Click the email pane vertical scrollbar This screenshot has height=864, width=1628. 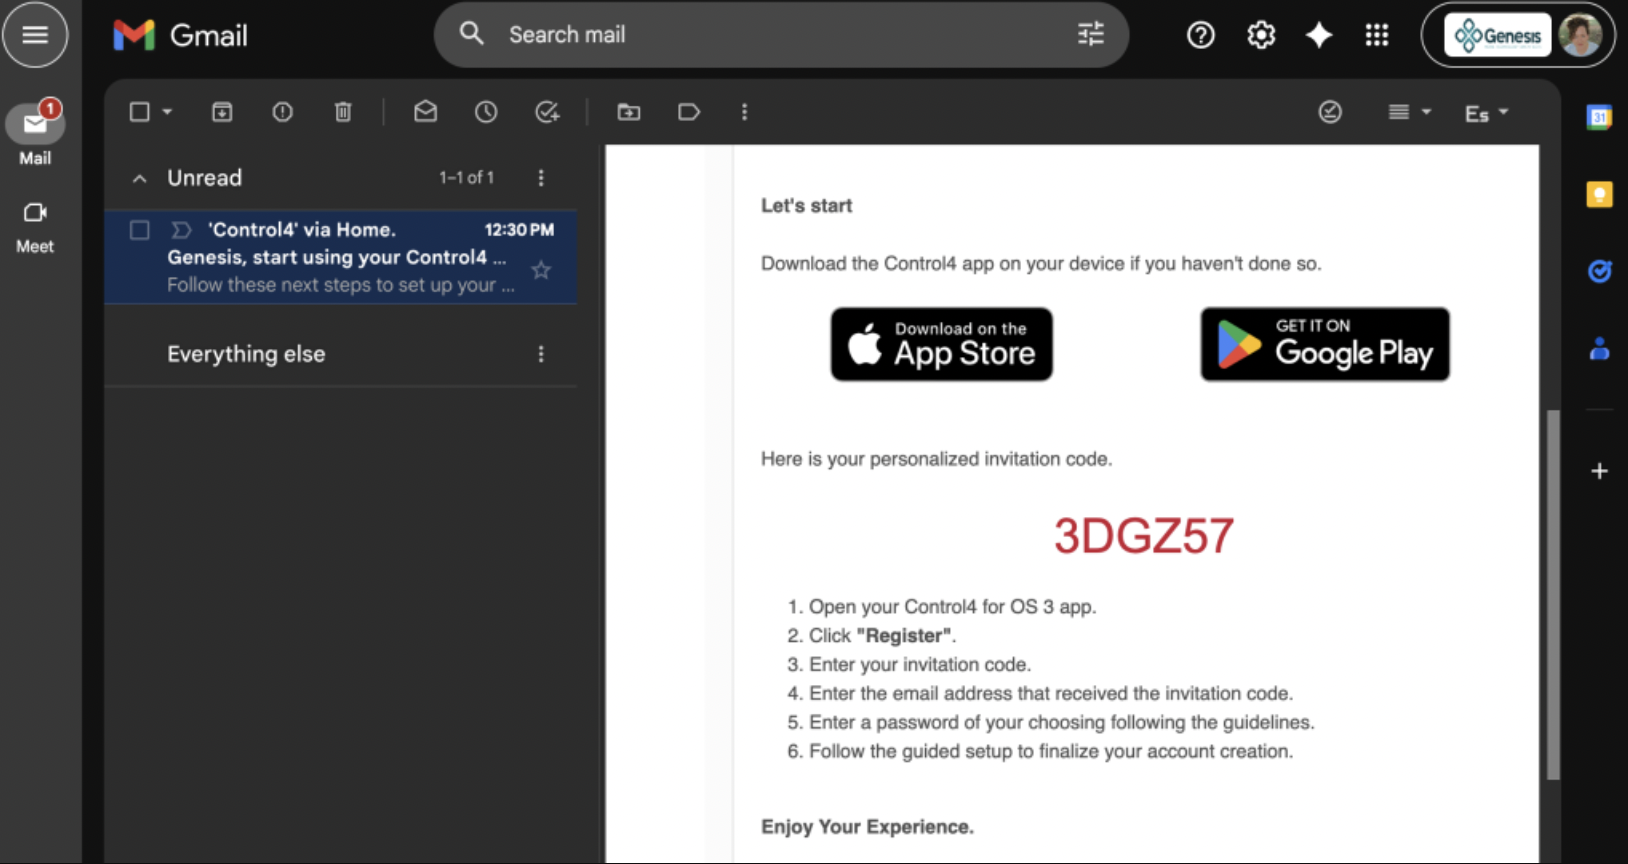point(1553,594)
